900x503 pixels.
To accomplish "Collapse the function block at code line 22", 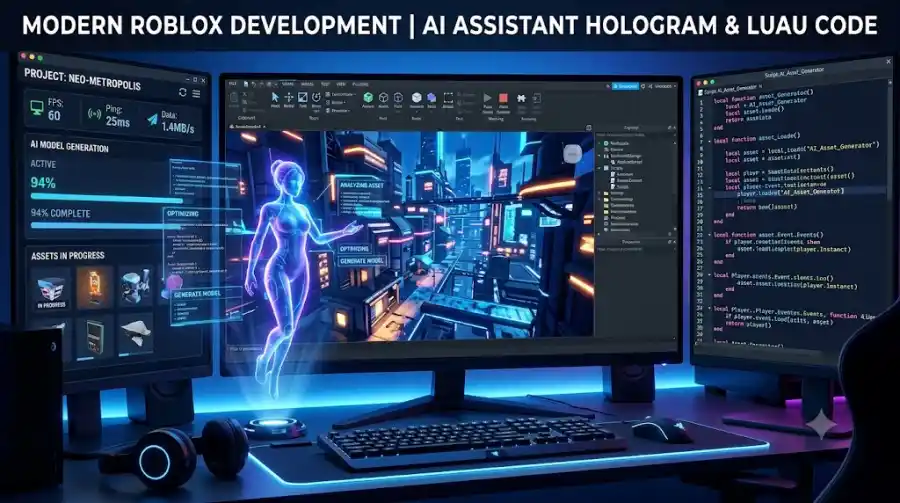I will coord(710,235).
